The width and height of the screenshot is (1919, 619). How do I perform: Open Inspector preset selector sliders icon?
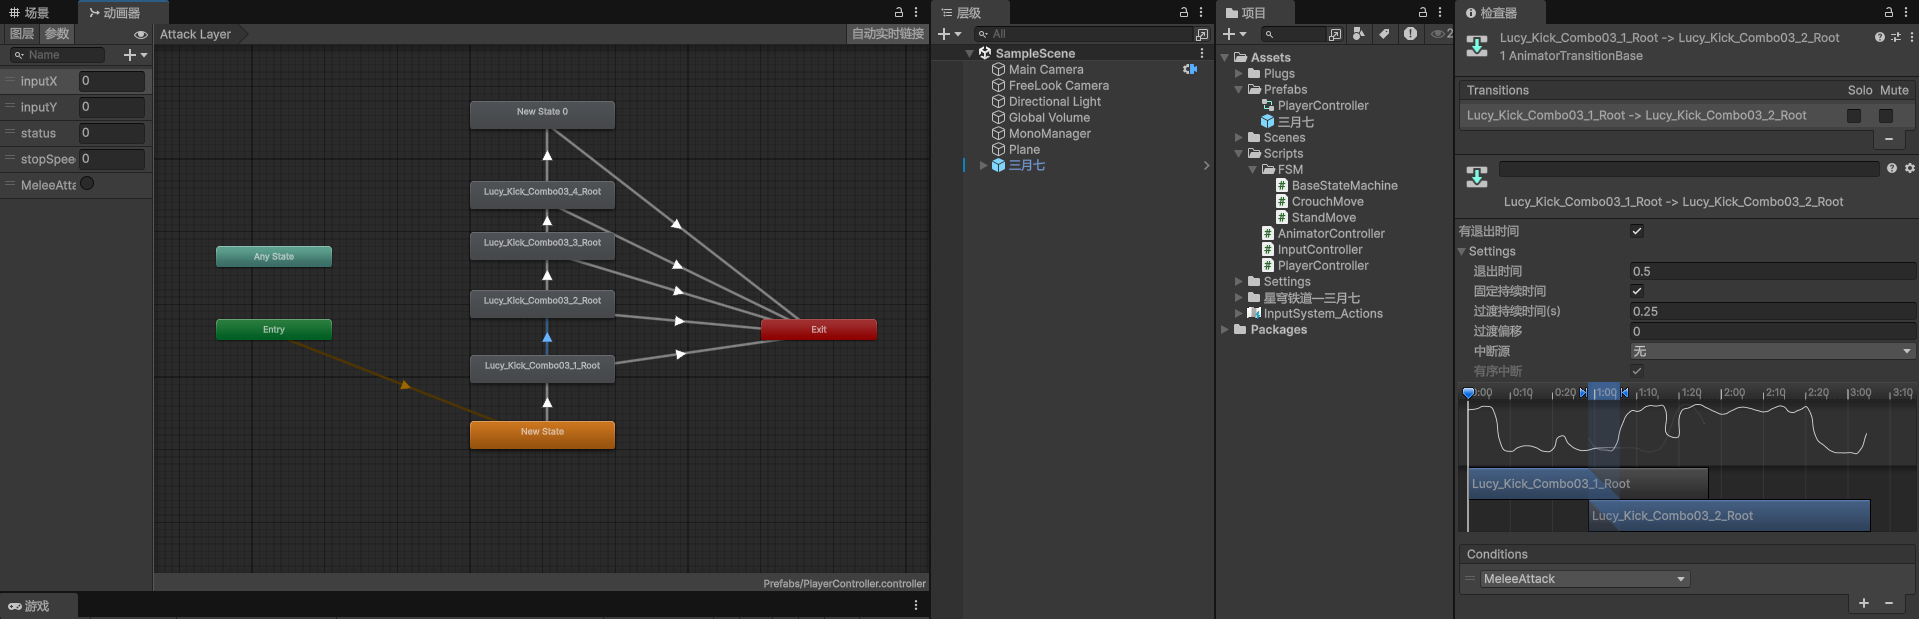[x=1896, y=37]
